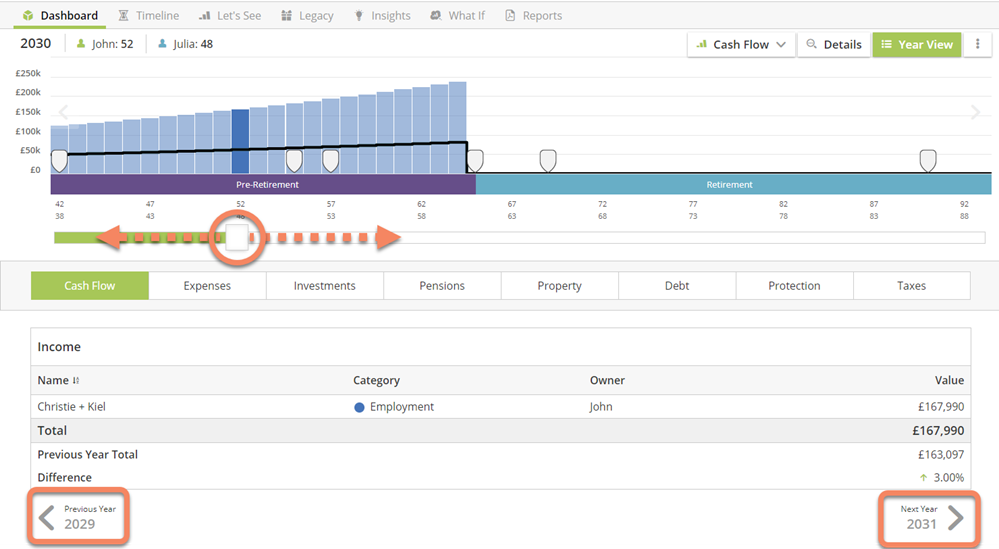The height and width of the screenshot is (549, 999).
Task: Open the Dashboard tab
Action: (x=60, y=15)
